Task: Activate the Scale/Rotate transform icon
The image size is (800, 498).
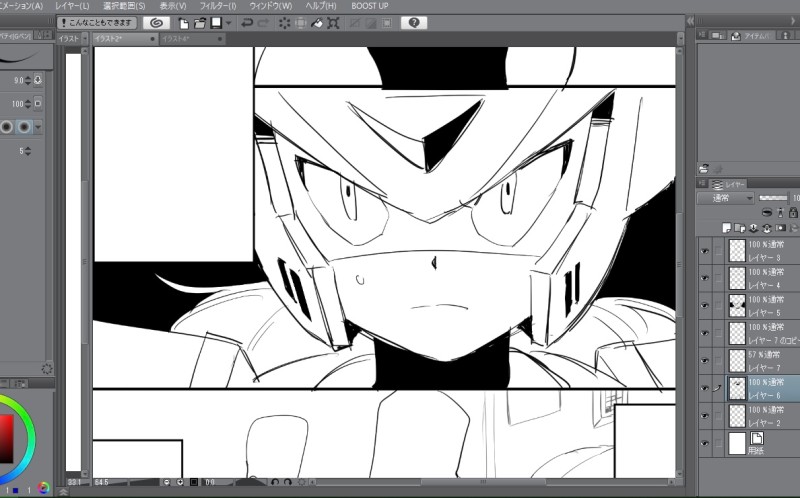Action: pyautogui.click(x=333, y=23)
